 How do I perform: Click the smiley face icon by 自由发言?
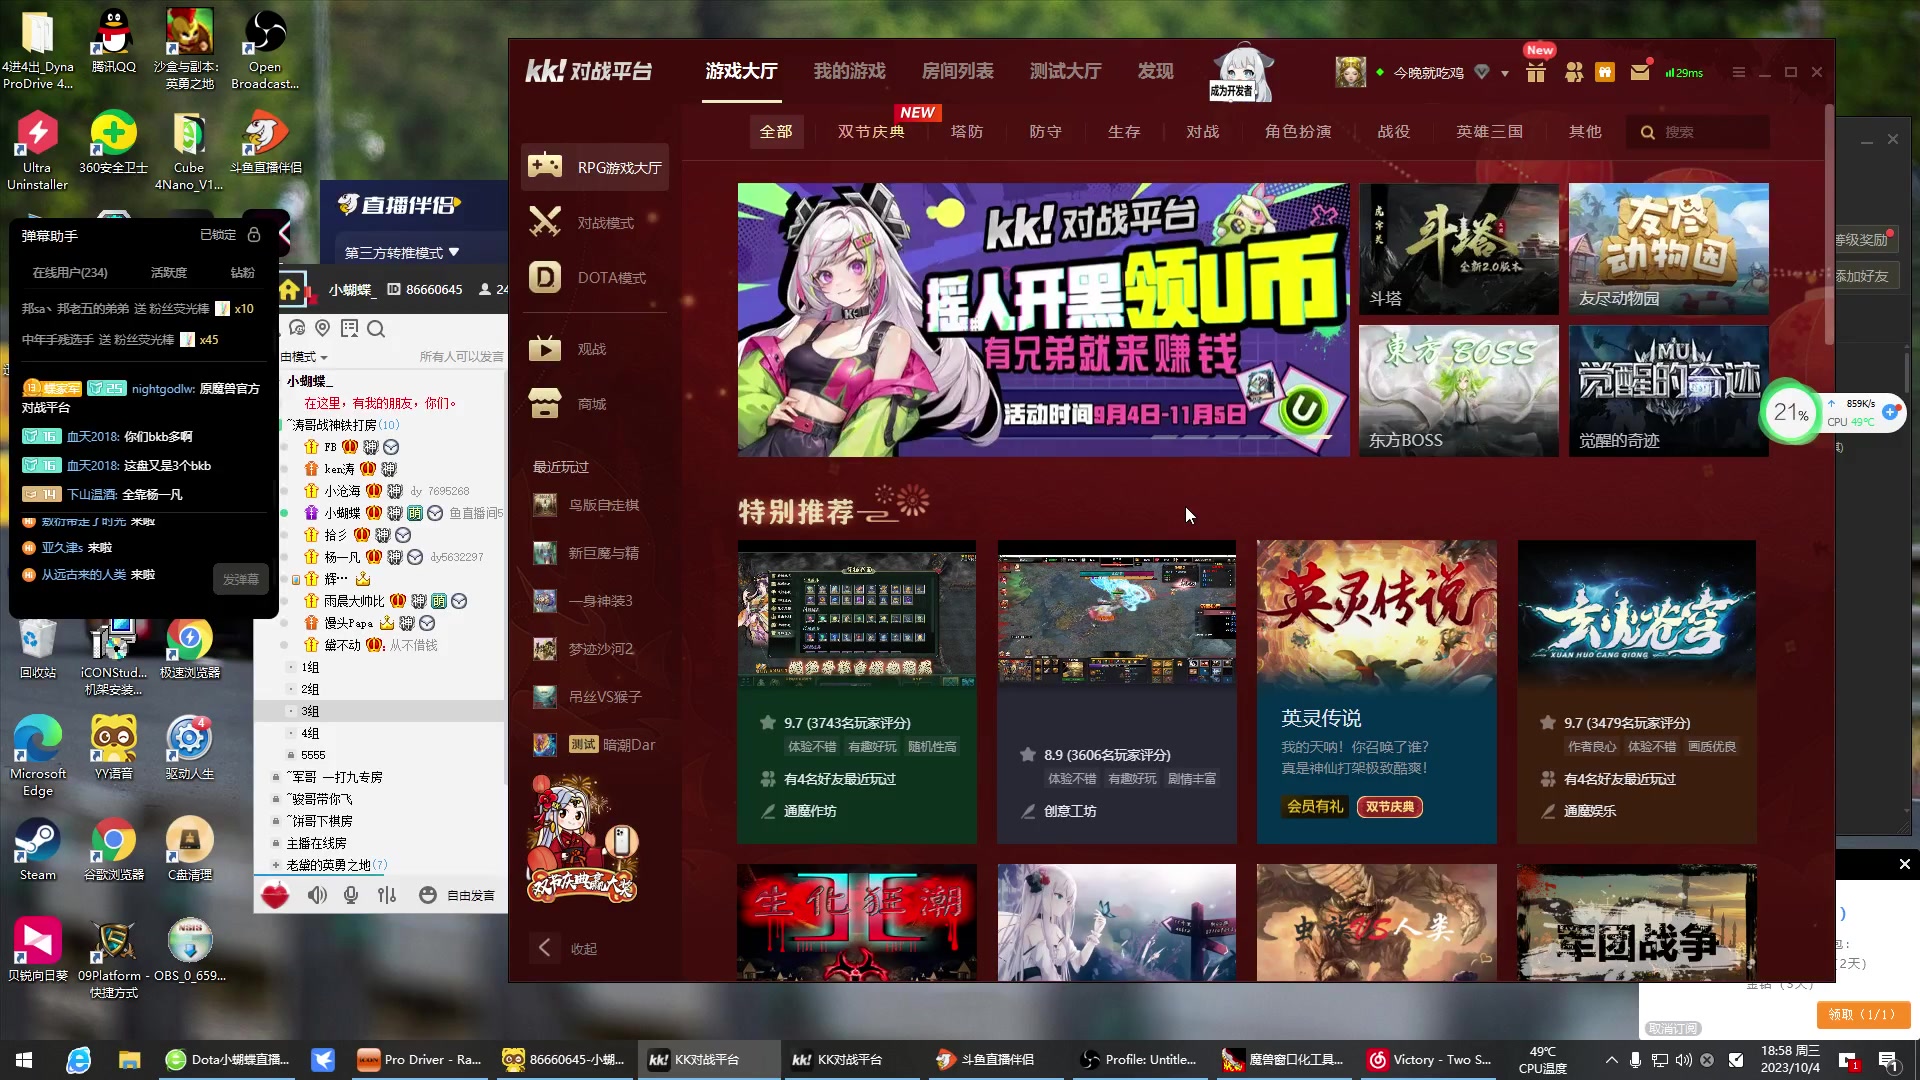427,895
